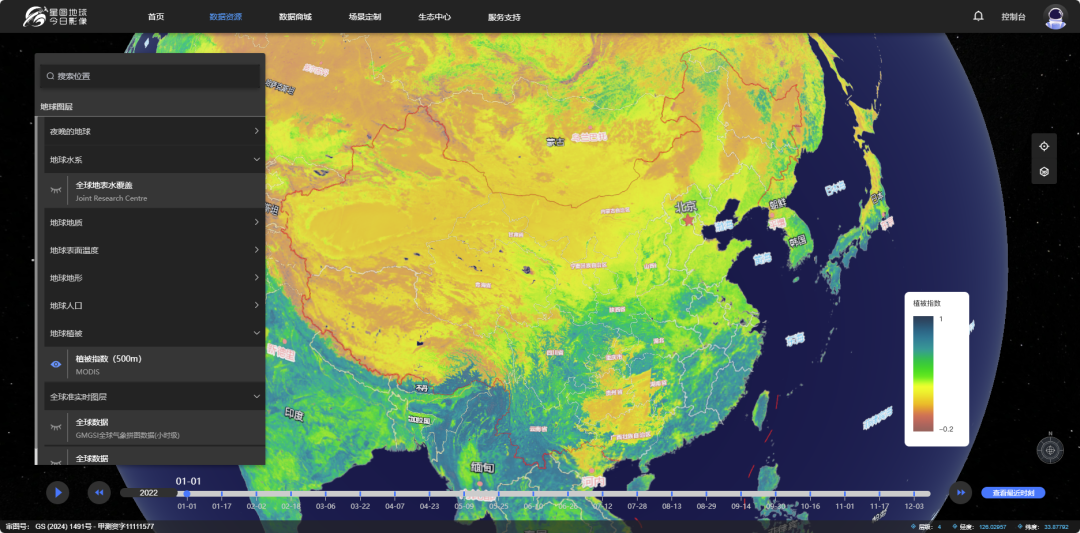
Task: Click the rewind button on the timeline
Action: (x=98, y=492)
